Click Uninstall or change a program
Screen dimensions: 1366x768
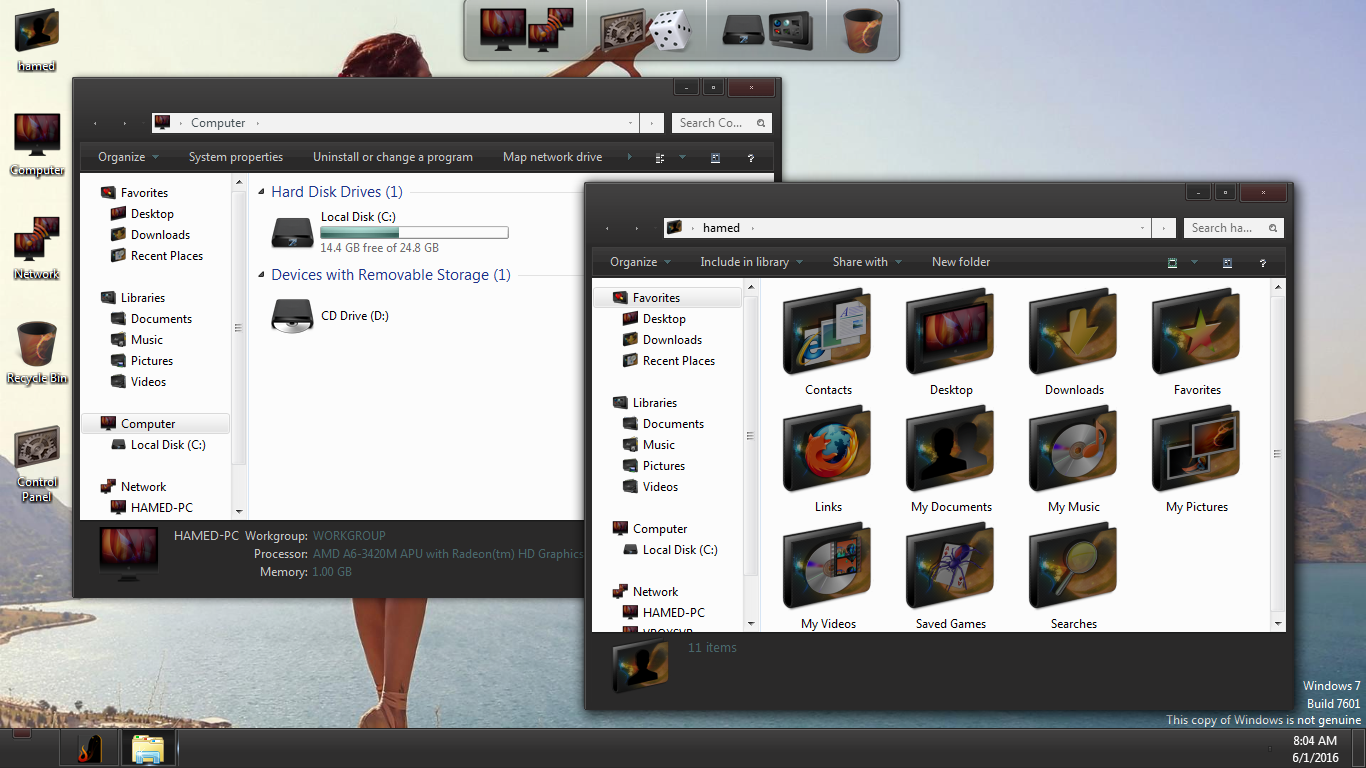[392, 157]
